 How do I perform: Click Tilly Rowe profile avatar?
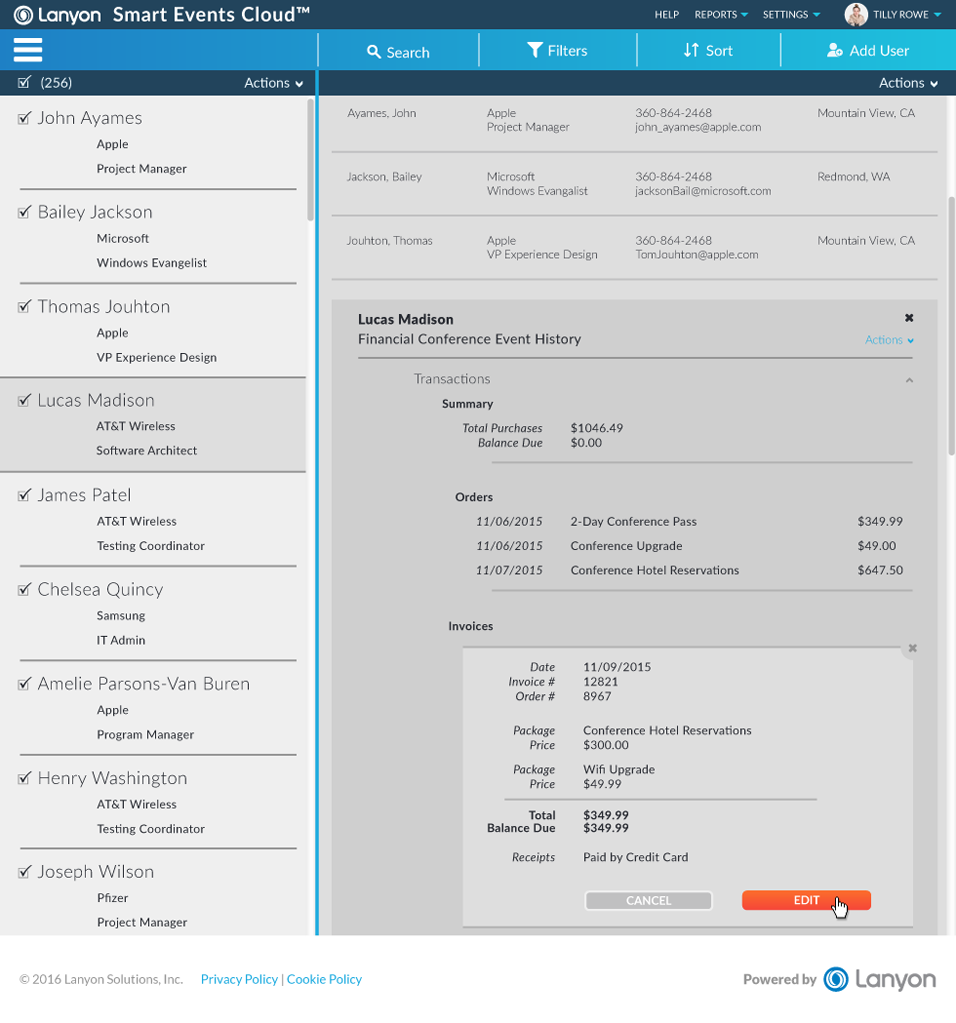(x=856, y=14)
